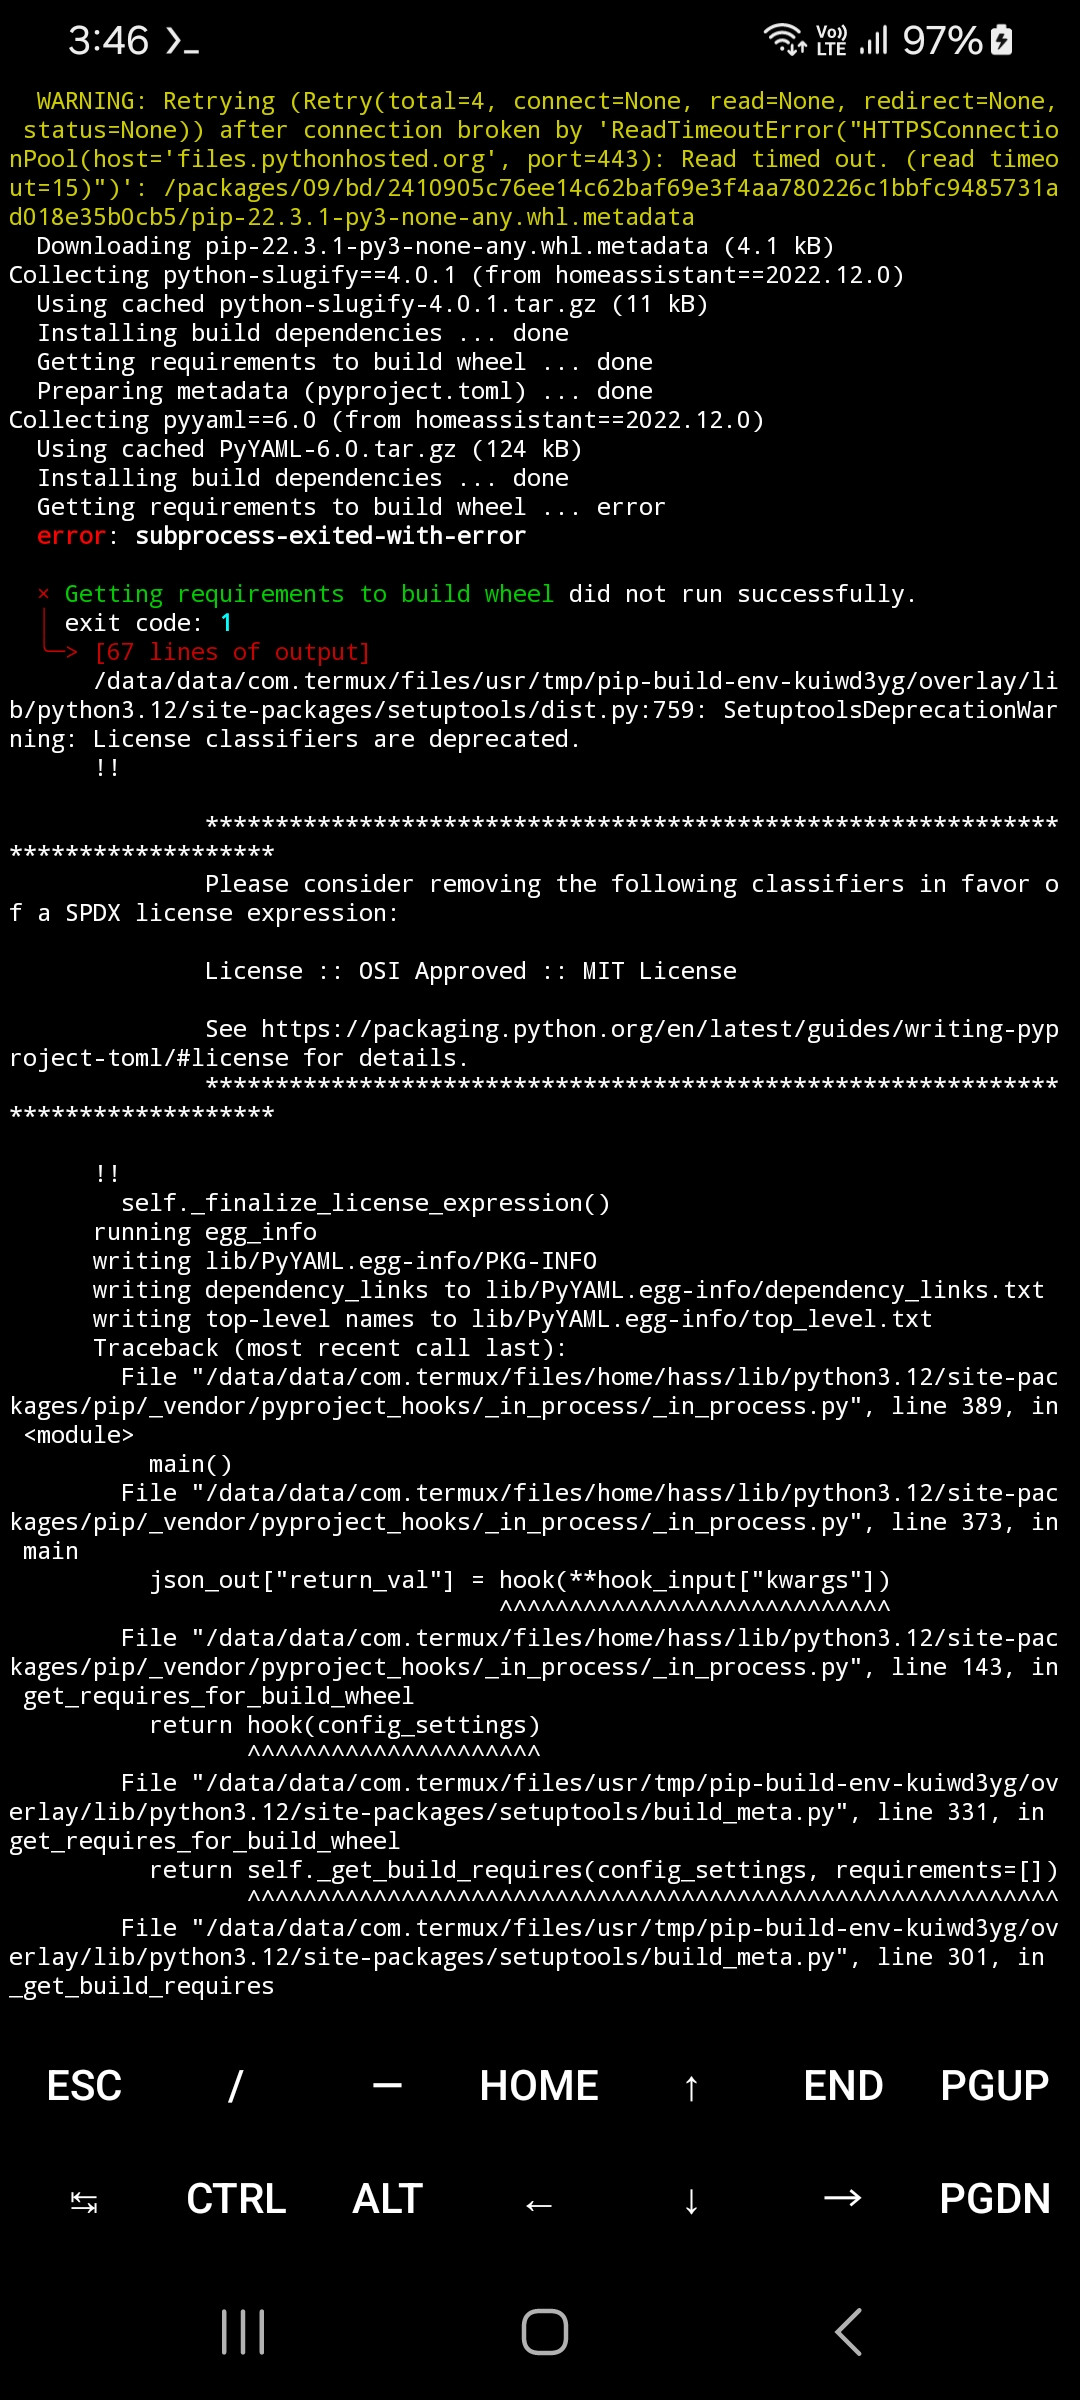The image size is (1080, 2400).
Task: Tap the tab key icon
Action: (x=84, y=2201)
